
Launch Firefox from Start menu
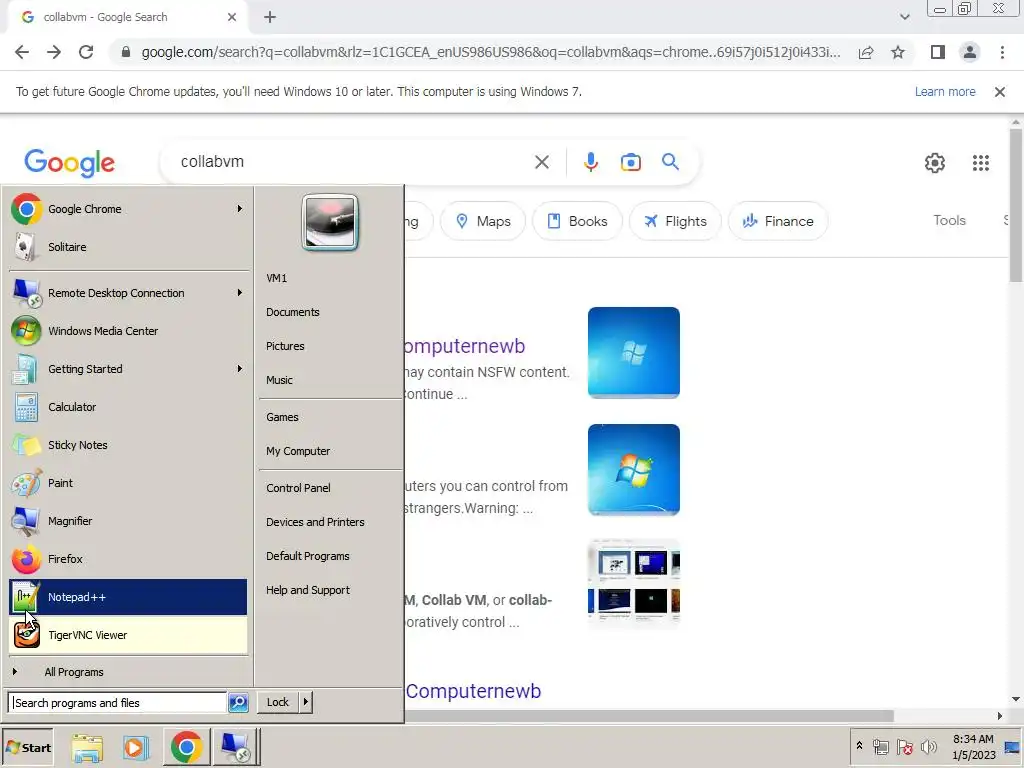[128, 559]
